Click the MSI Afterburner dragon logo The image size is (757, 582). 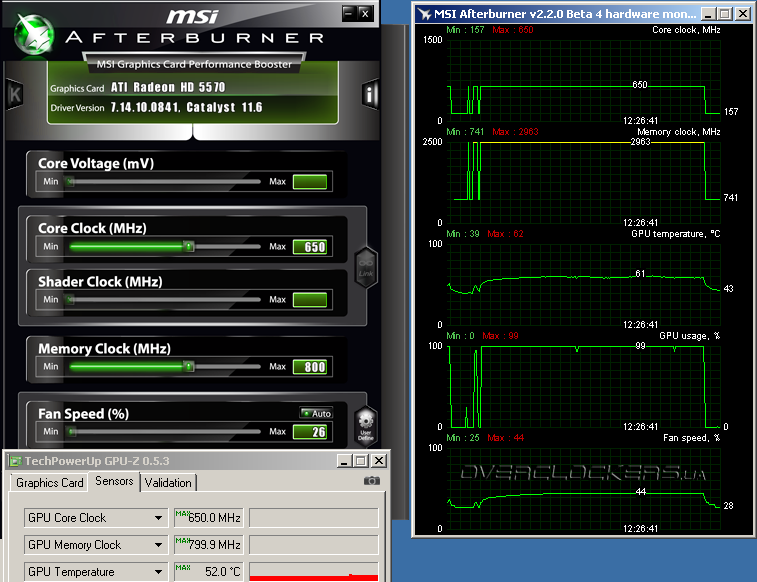(33, 34)
